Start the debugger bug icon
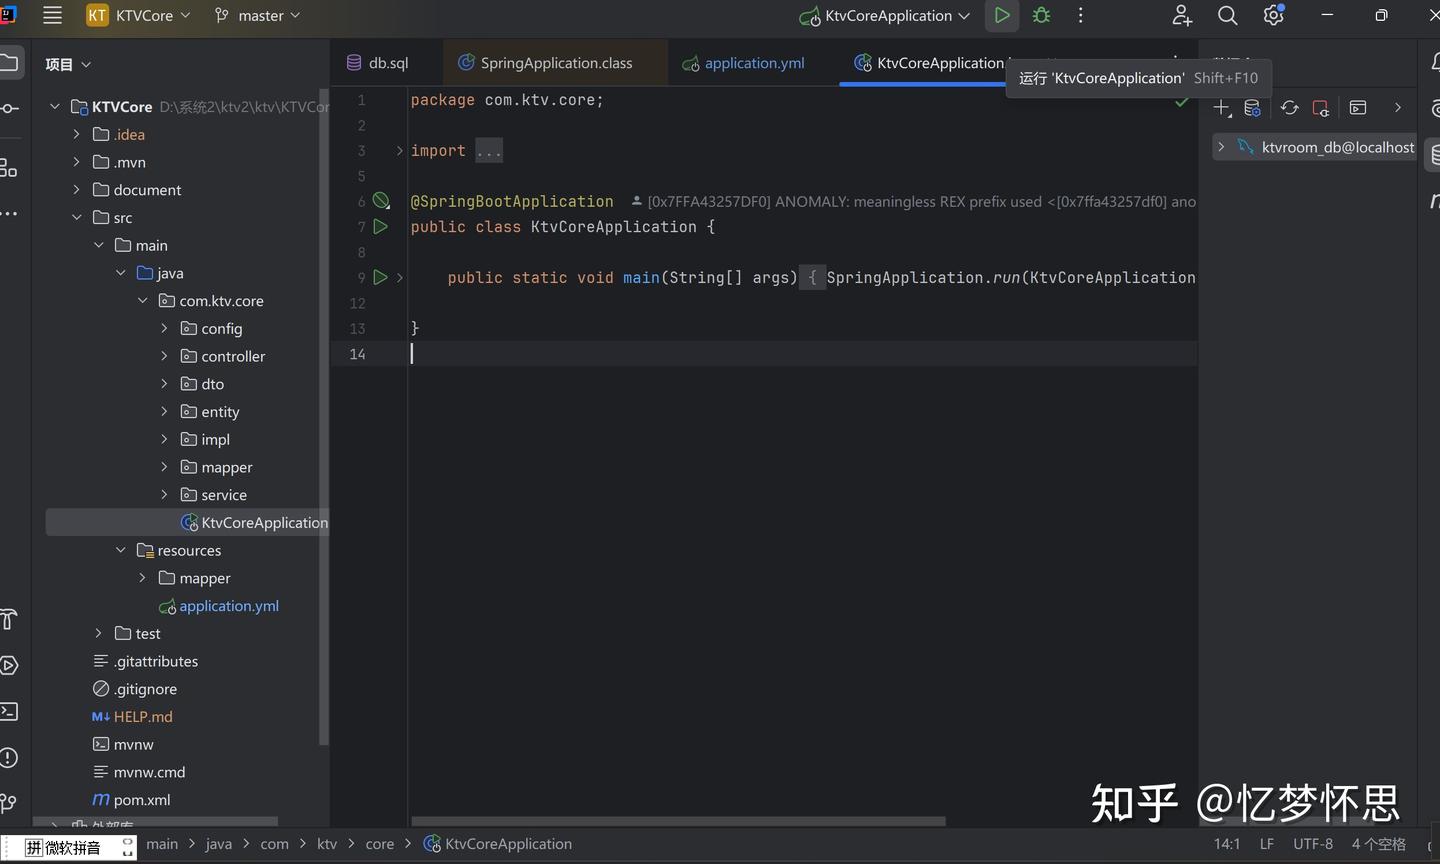This screenshot has width=1440, height=864. (1040, 15)
